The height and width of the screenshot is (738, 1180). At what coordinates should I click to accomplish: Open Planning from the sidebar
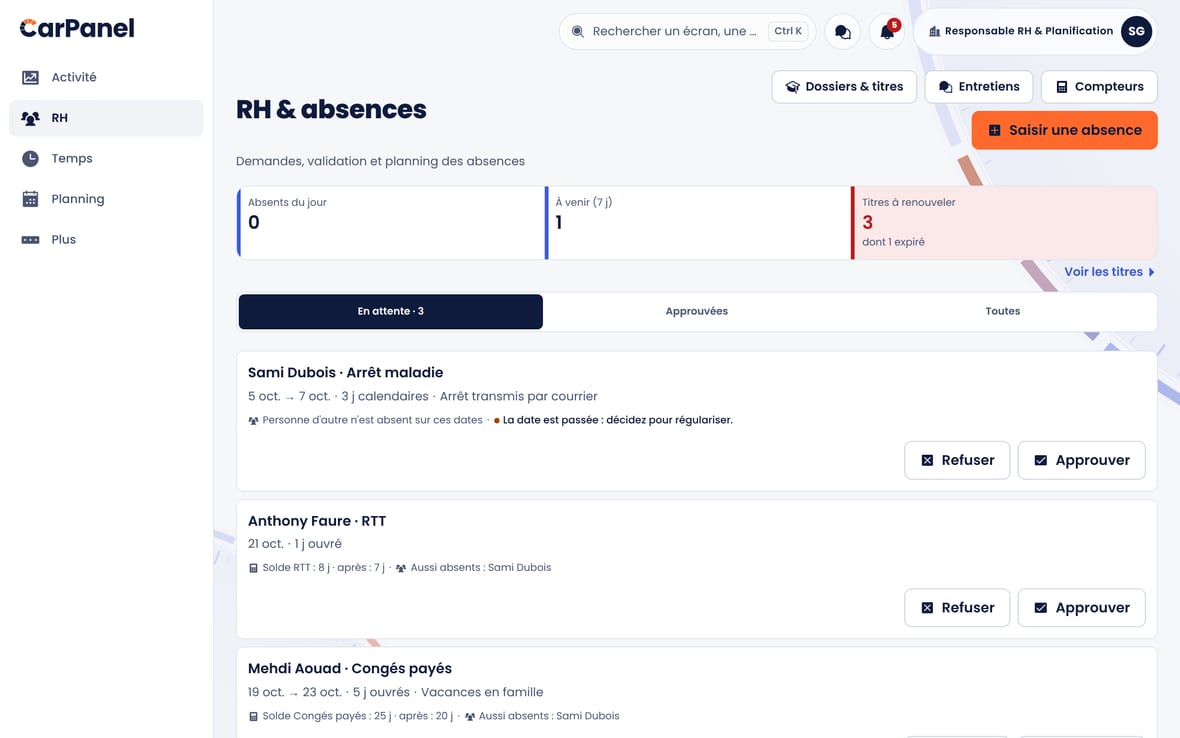(x=106, y=199)
